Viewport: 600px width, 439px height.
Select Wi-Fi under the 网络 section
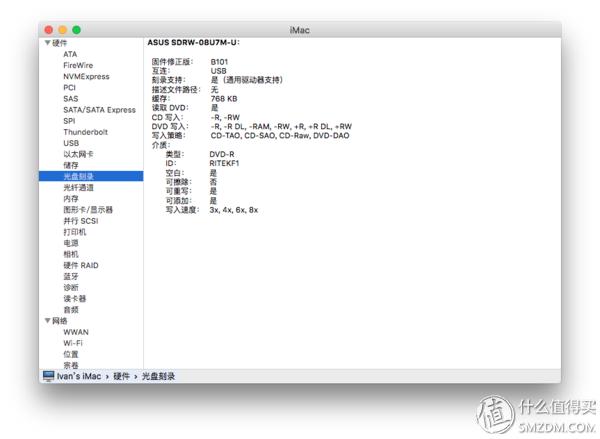point(74,342)
